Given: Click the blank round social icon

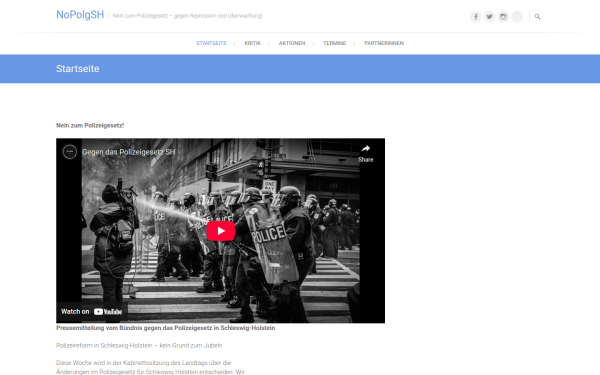Looking at the screenshot, I should coord(517,16).
